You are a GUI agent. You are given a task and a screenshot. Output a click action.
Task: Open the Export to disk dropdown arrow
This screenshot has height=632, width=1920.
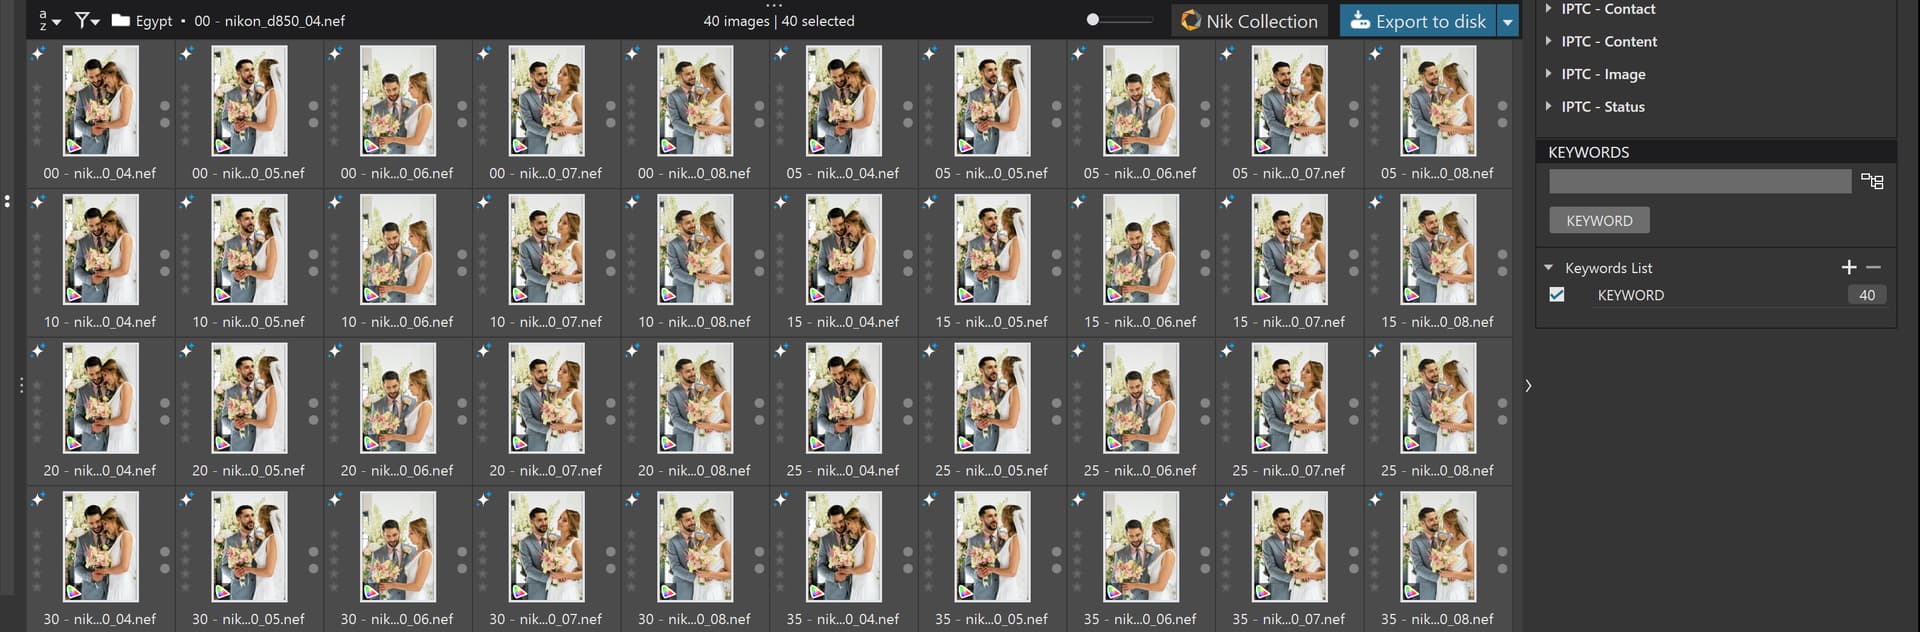click(1508, 21)
